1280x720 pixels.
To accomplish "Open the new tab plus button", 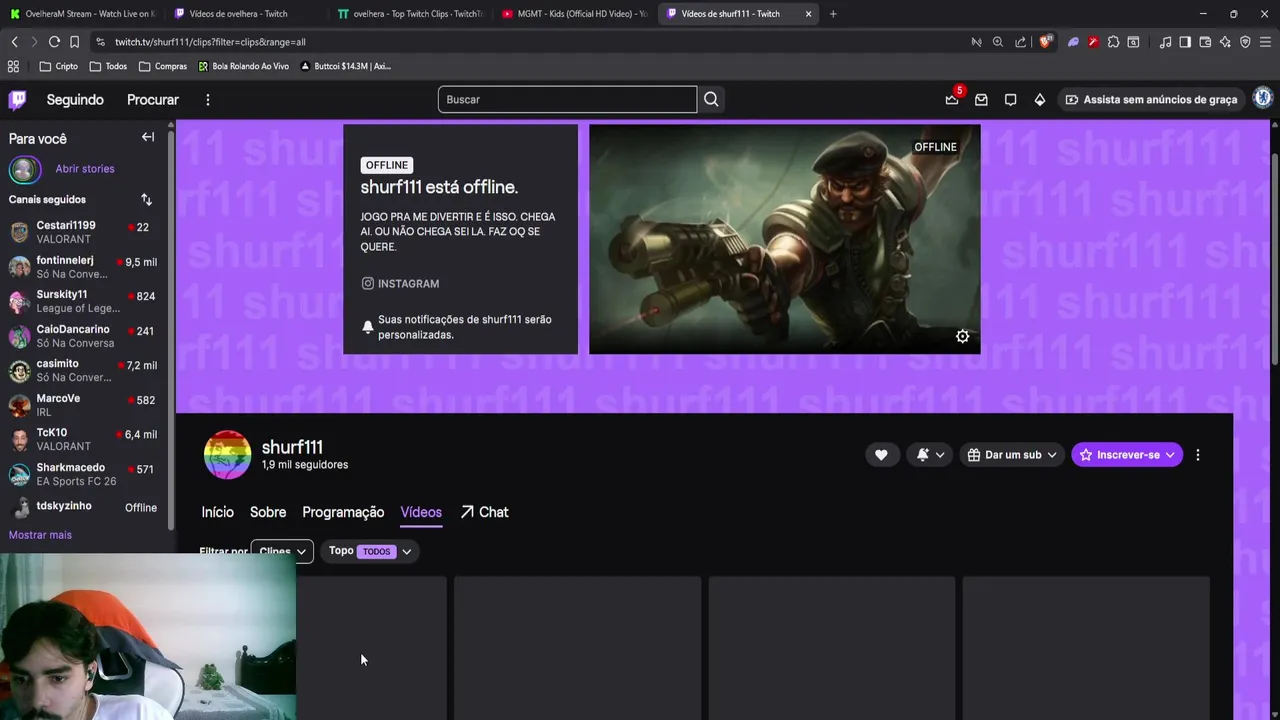I will click(x=833, y=14).
